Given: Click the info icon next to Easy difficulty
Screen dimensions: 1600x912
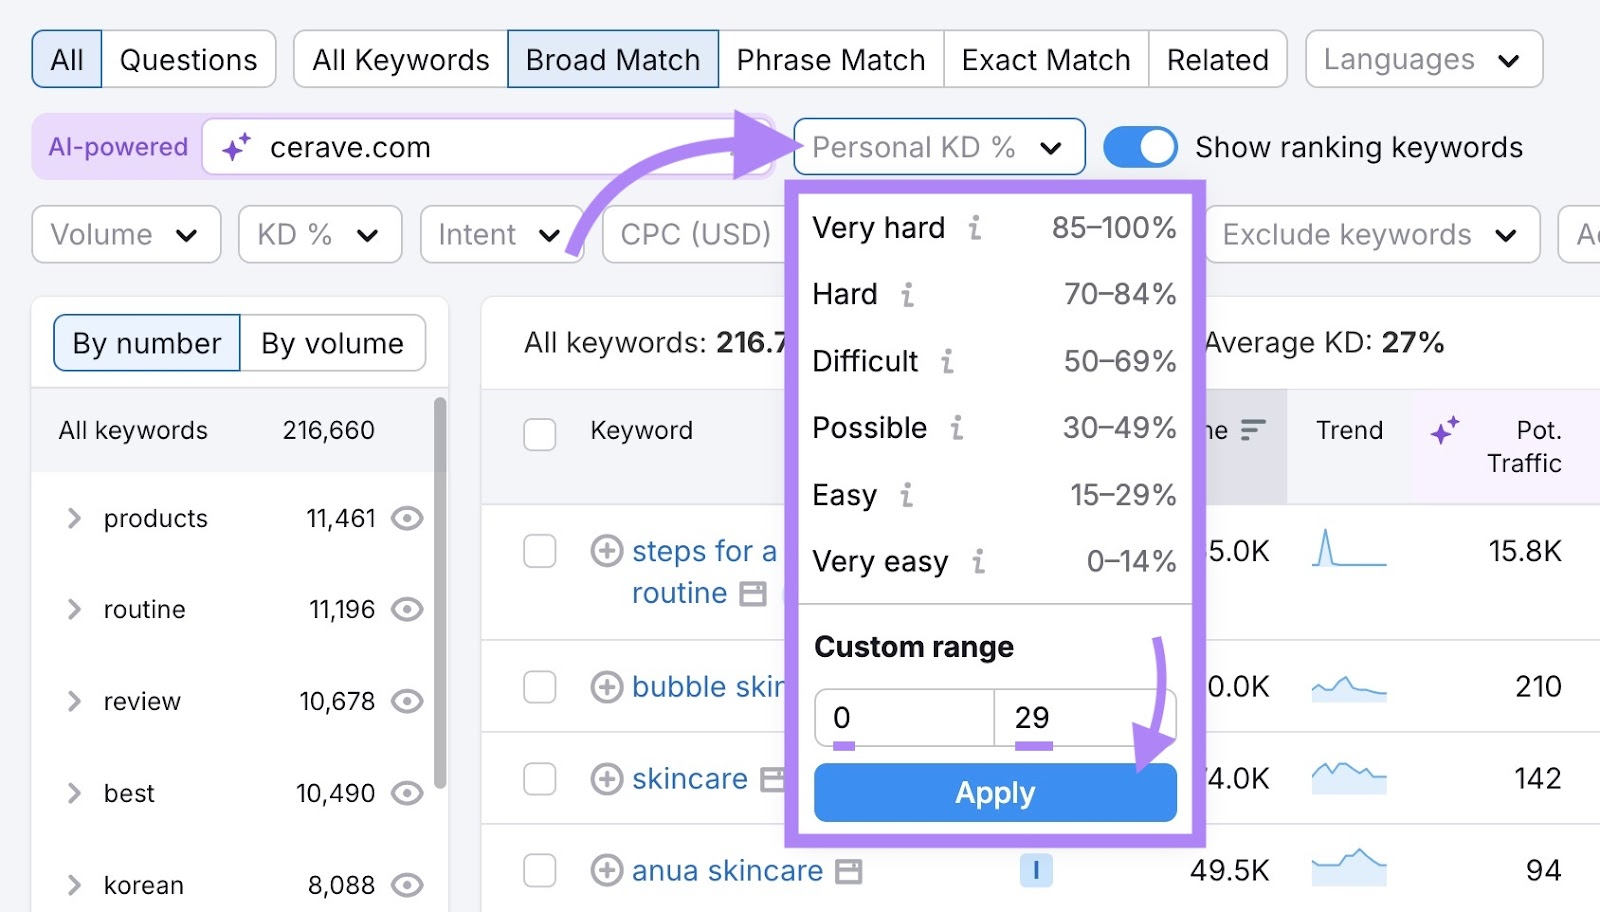Looking at the screenshot, I should point(906,495).
